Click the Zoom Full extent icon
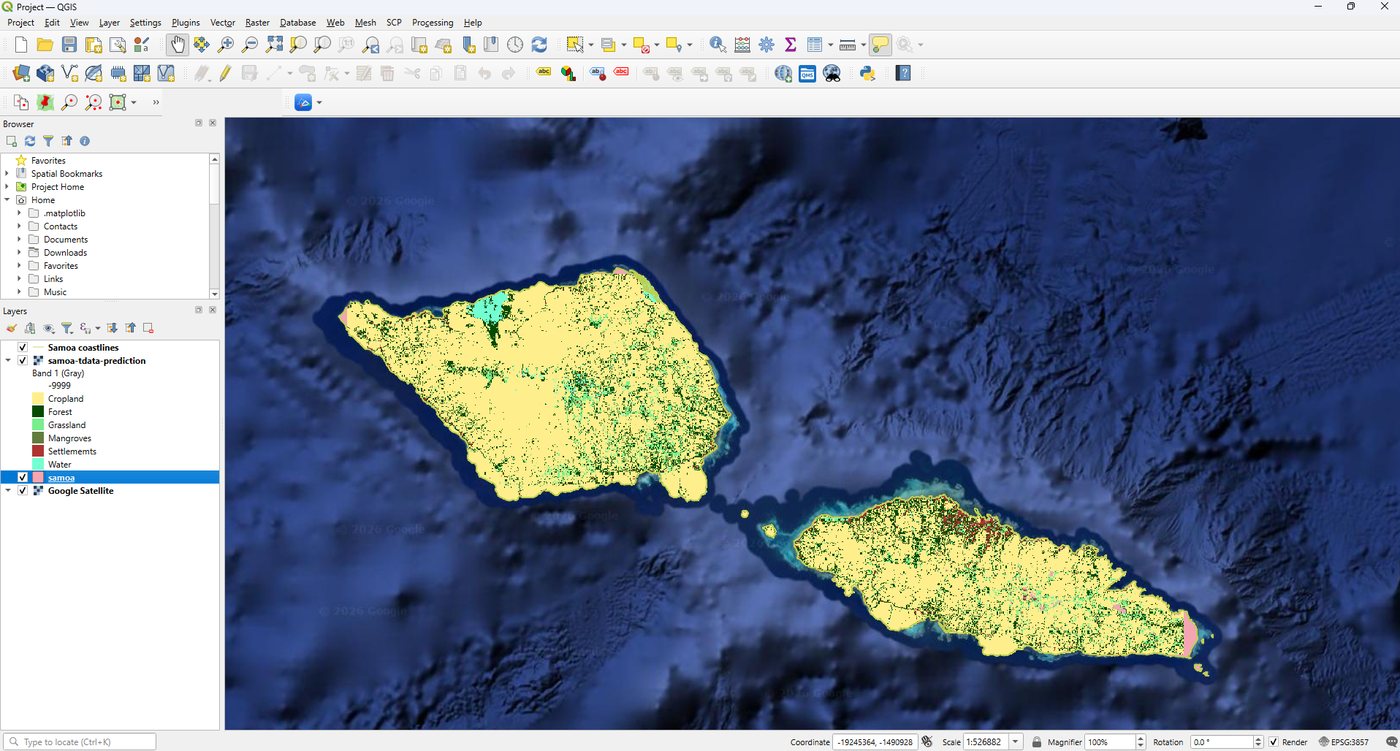The width and height of the screenshot is (1400, 751). 274,44
